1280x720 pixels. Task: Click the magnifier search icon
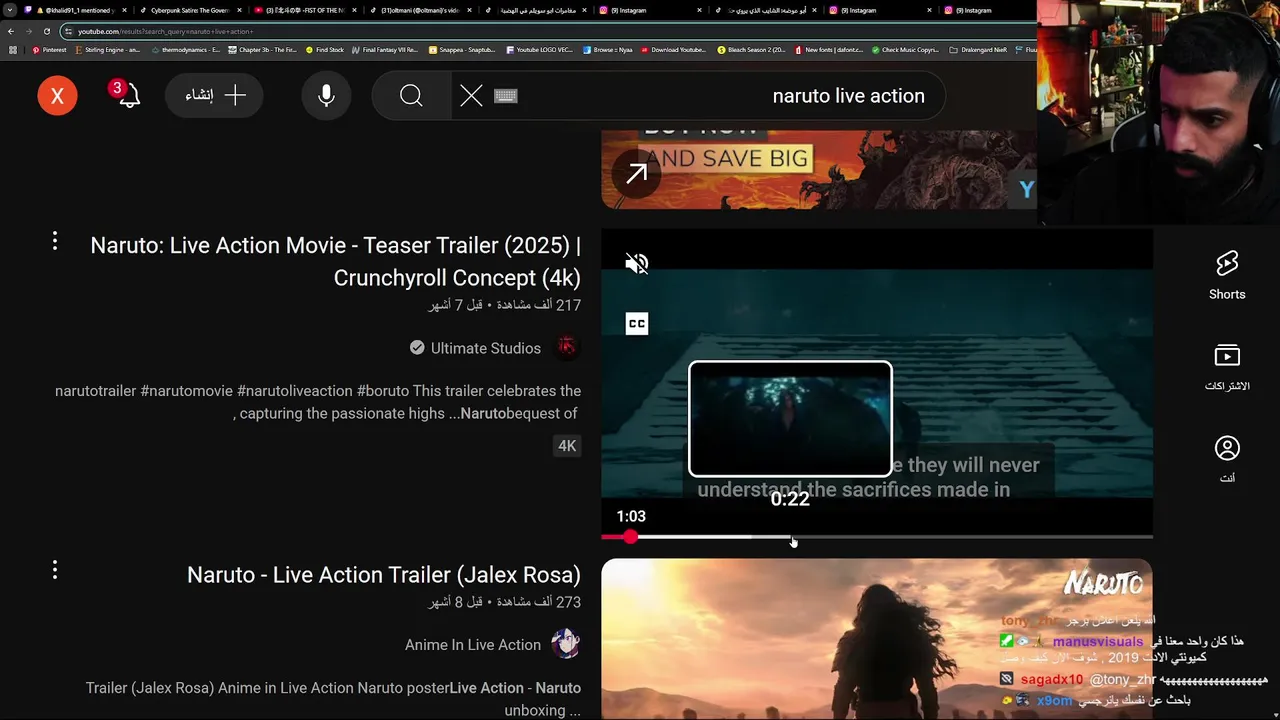[411, 96]
